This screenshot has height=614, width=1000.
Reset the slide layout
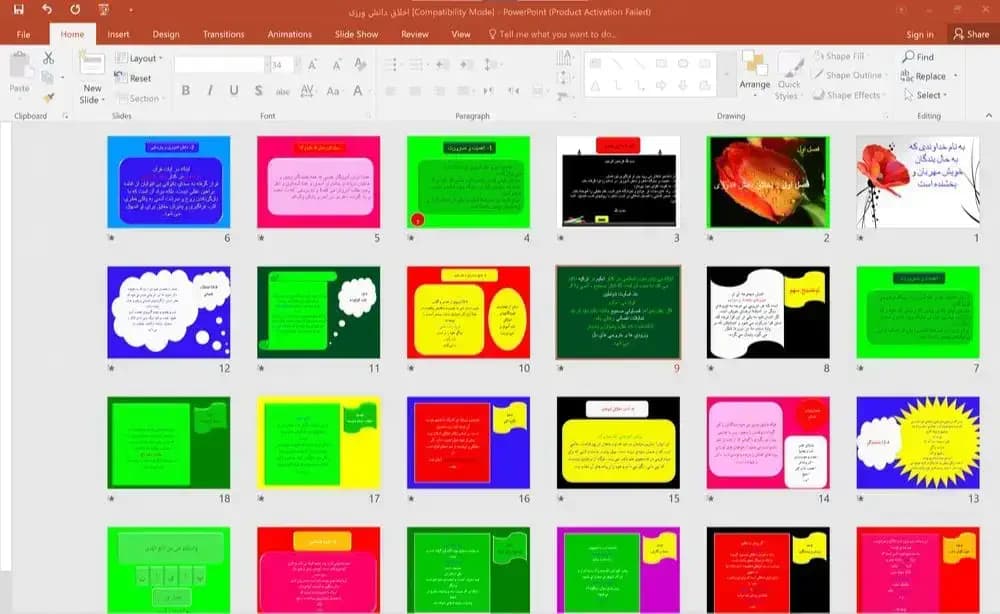pos(133,78)
